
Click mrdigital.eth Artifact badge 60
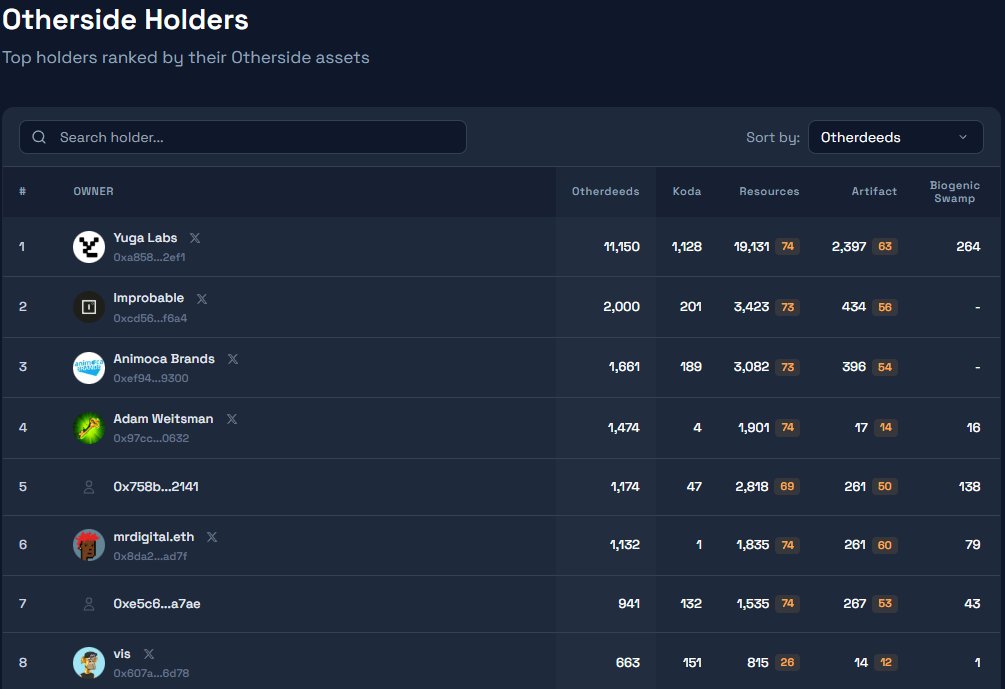(x=885, y=545)
